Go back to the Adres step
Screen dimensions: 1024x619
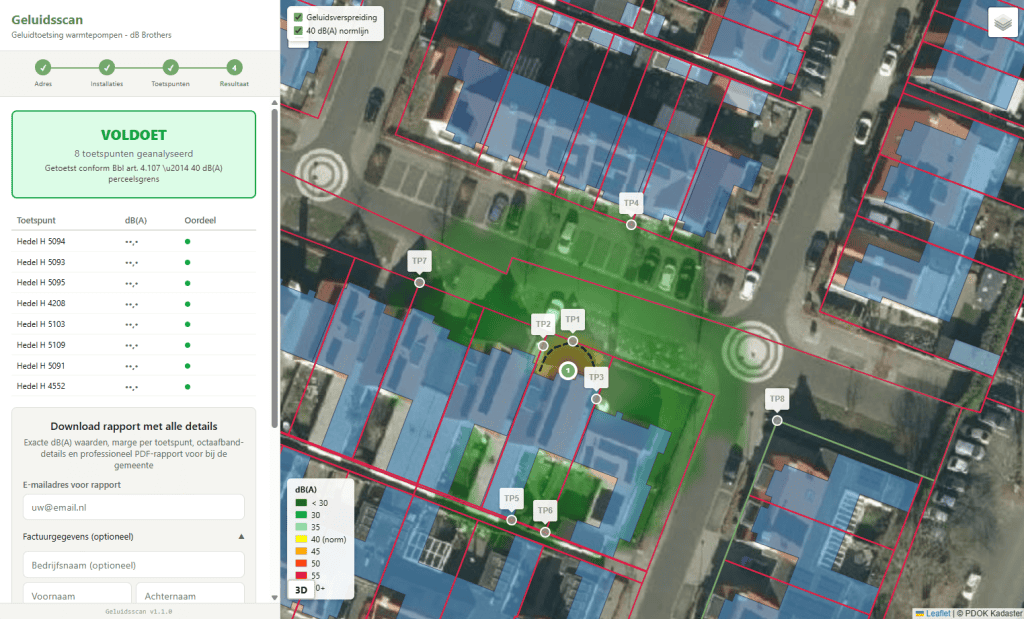click(x=43, y=68)
